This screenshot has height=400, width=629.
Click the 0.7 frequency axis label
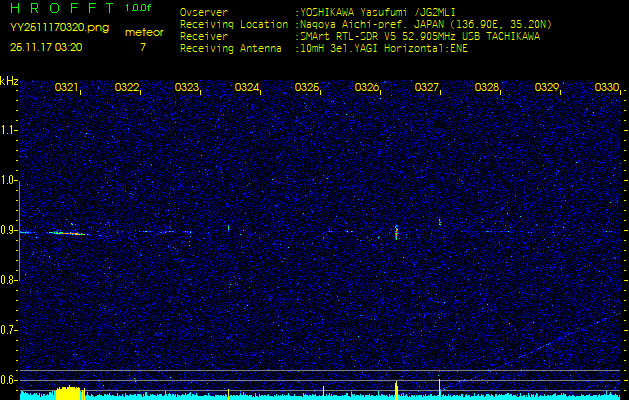tap(9, 329)
